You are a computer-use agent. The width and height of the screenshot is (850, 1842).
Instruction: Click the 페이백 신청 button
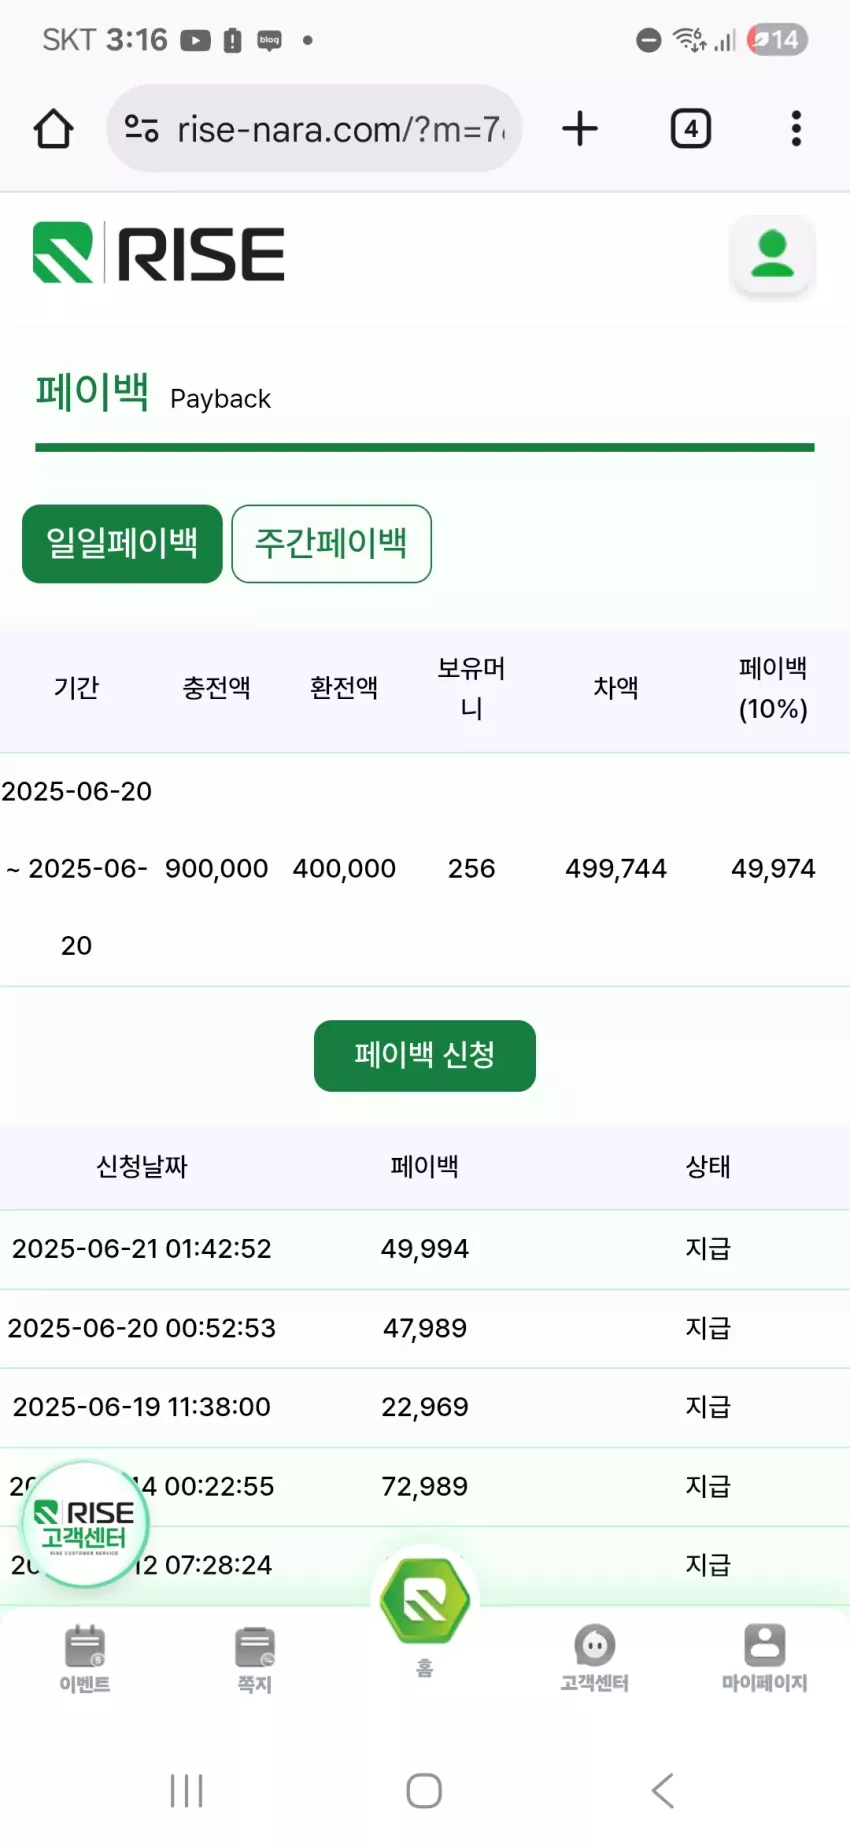425,1055
